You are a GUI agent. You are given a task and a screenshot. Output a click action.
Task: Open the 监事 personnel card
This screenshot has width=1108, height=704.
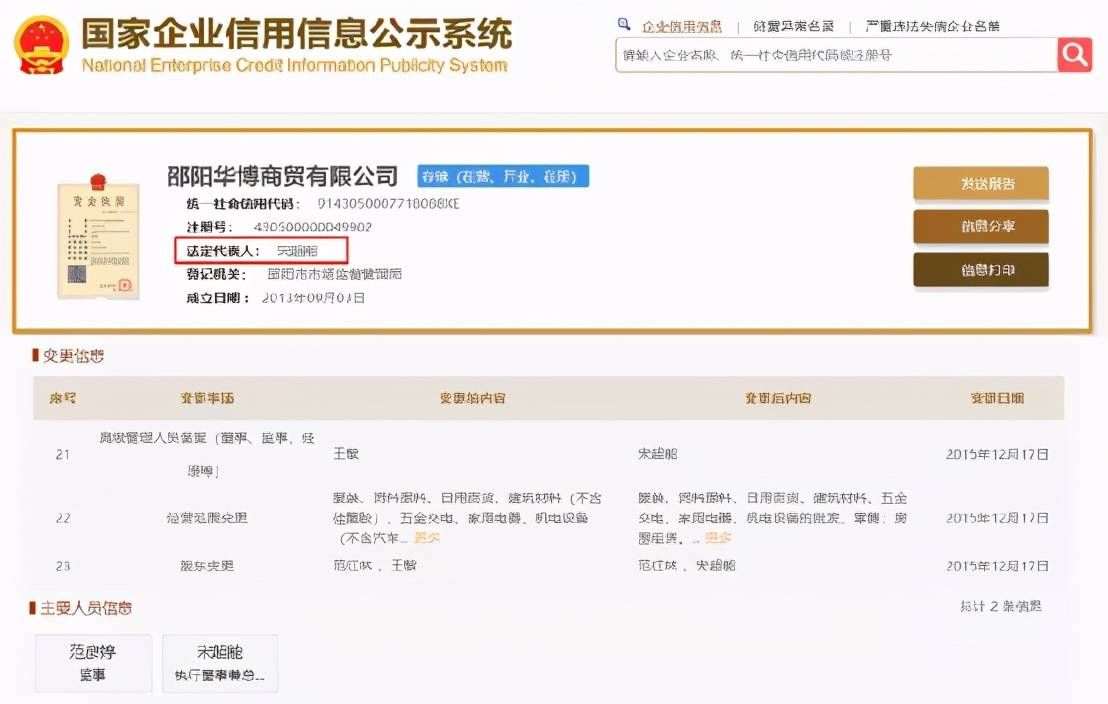(93, 663)
